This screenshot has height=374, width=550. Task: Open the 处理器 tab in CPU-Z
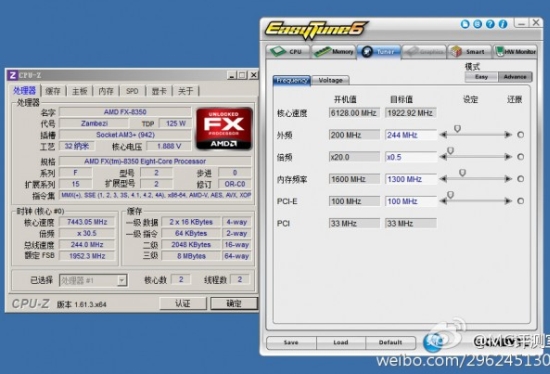[x=24, y=91]
